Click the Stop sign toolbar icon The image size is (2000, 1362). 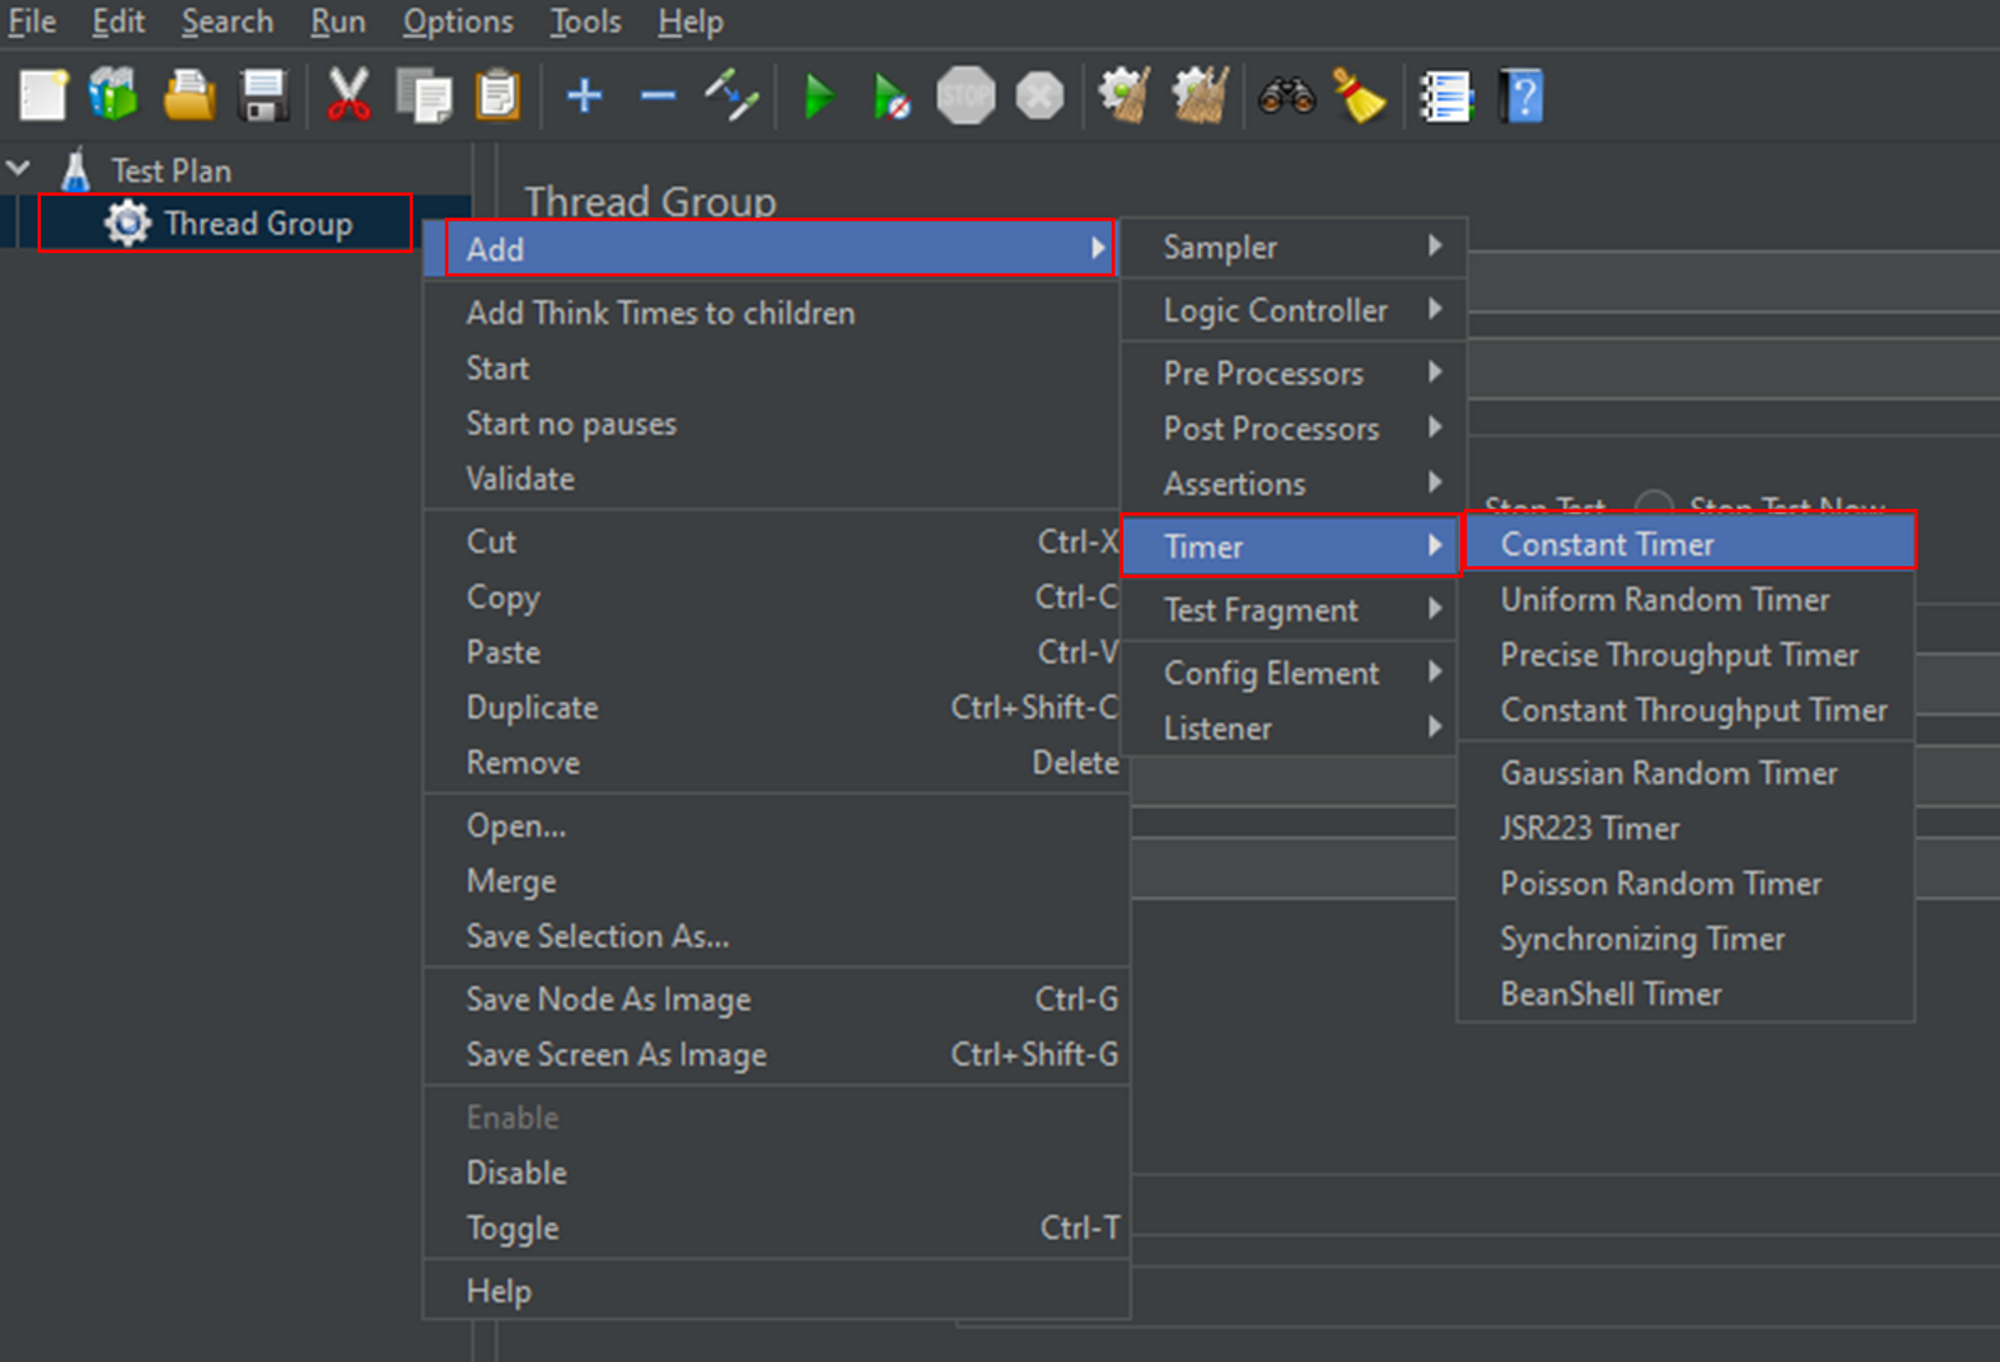965,97
